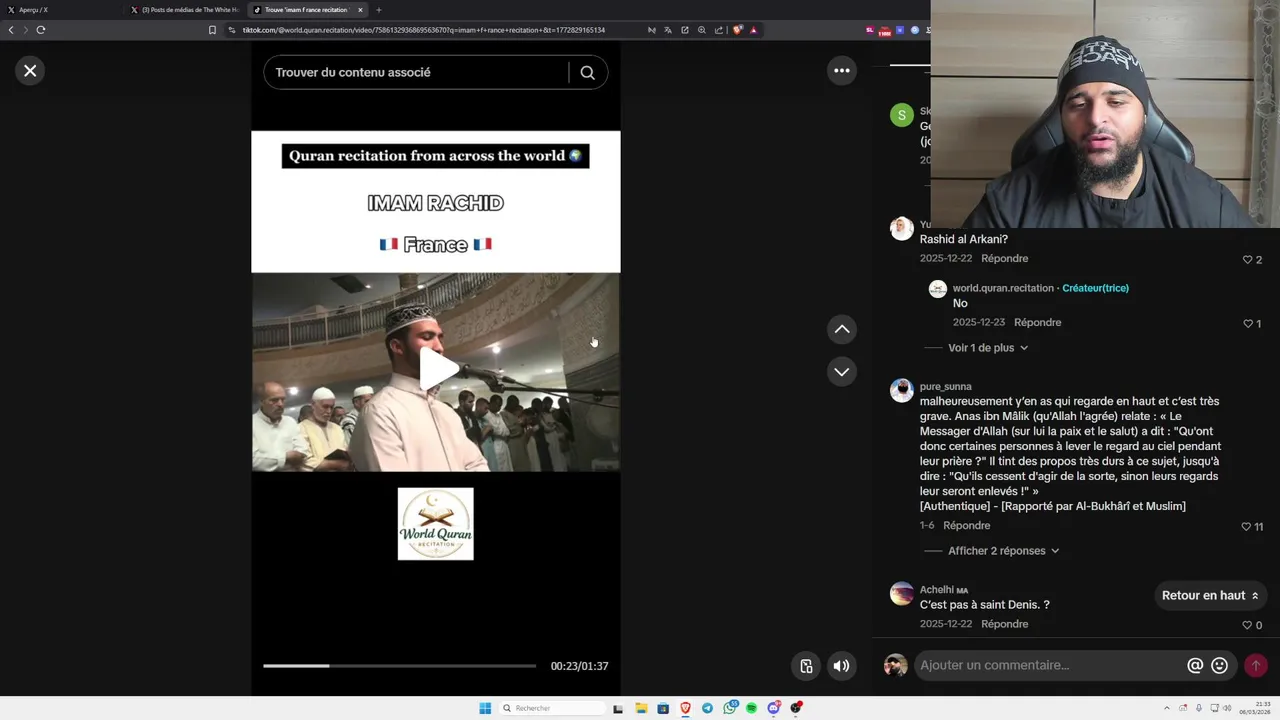The image size is (1280, 720).
Task: Click the green 'S' commenter avatar
Action: point(902,115)
